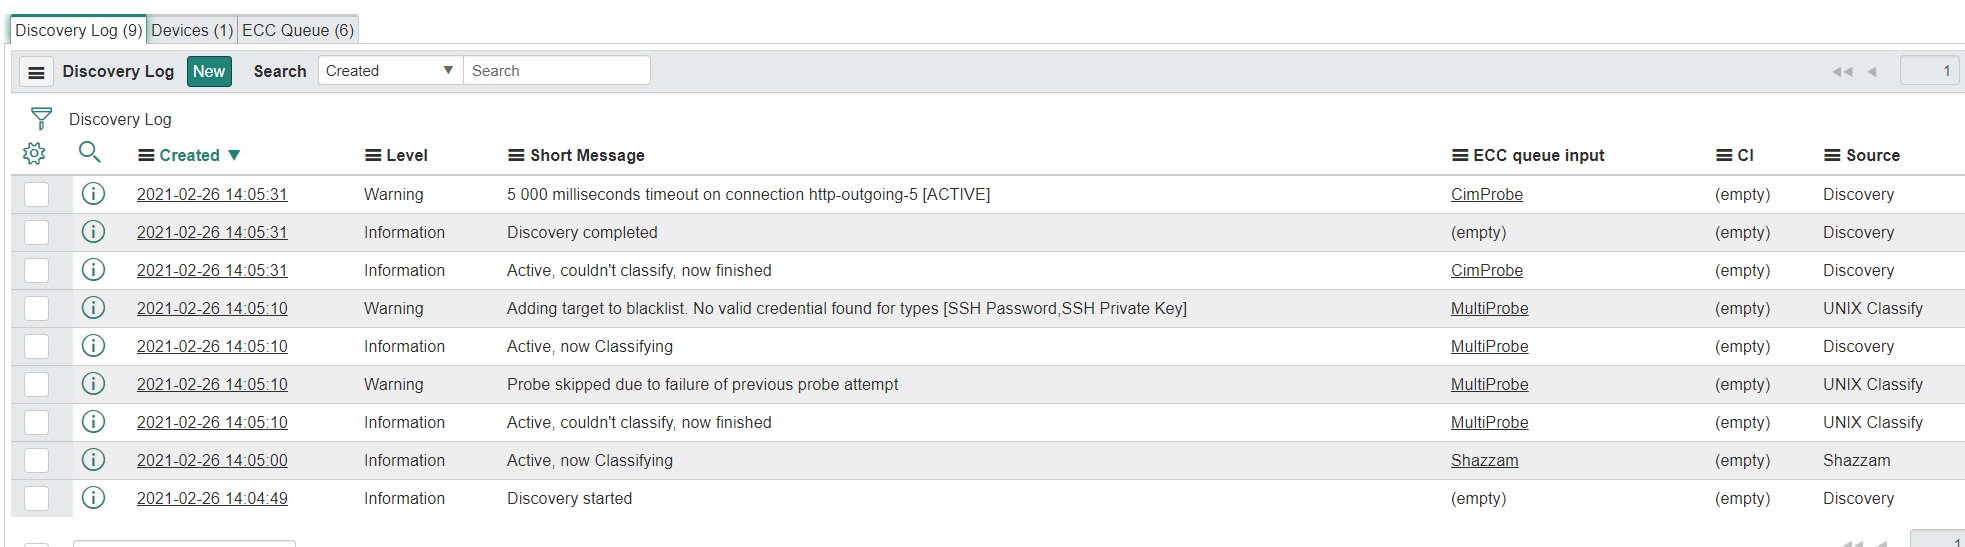Switch to the ECC Queue (6) tab
The height and width of the screenshot is (547, 1965).
point(298,30)
